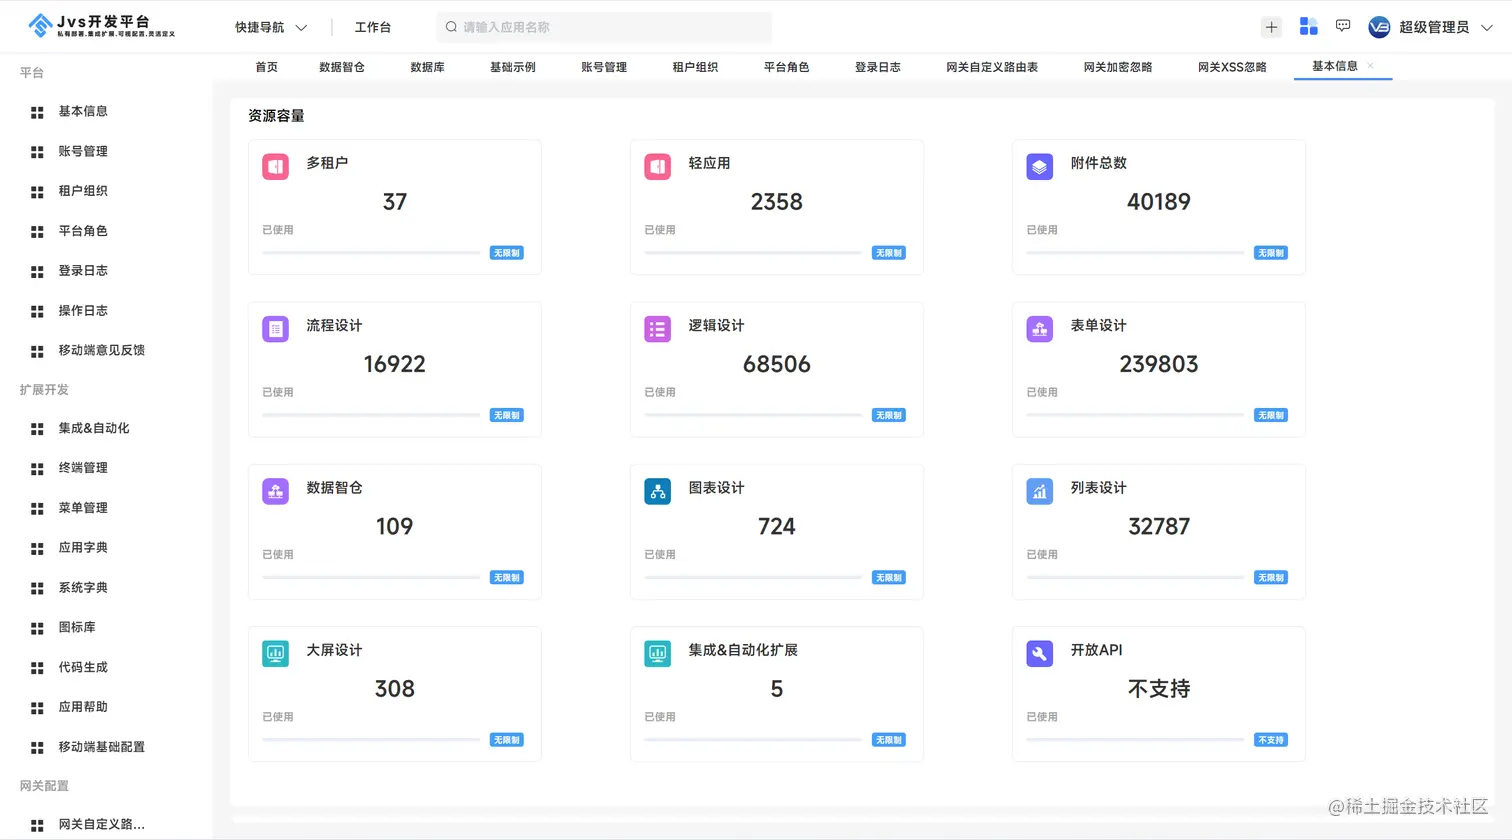Click the 数据智仓 card icon
The image size is (1512, 840).
[276, 491]
